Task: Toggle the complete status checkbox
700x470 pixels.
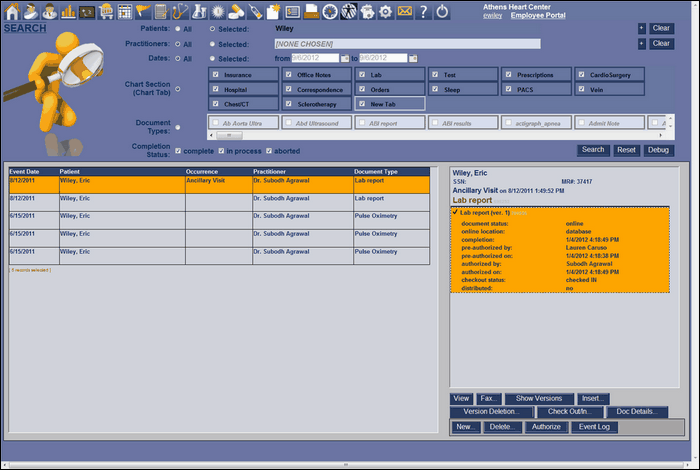Action: (179, 151)
